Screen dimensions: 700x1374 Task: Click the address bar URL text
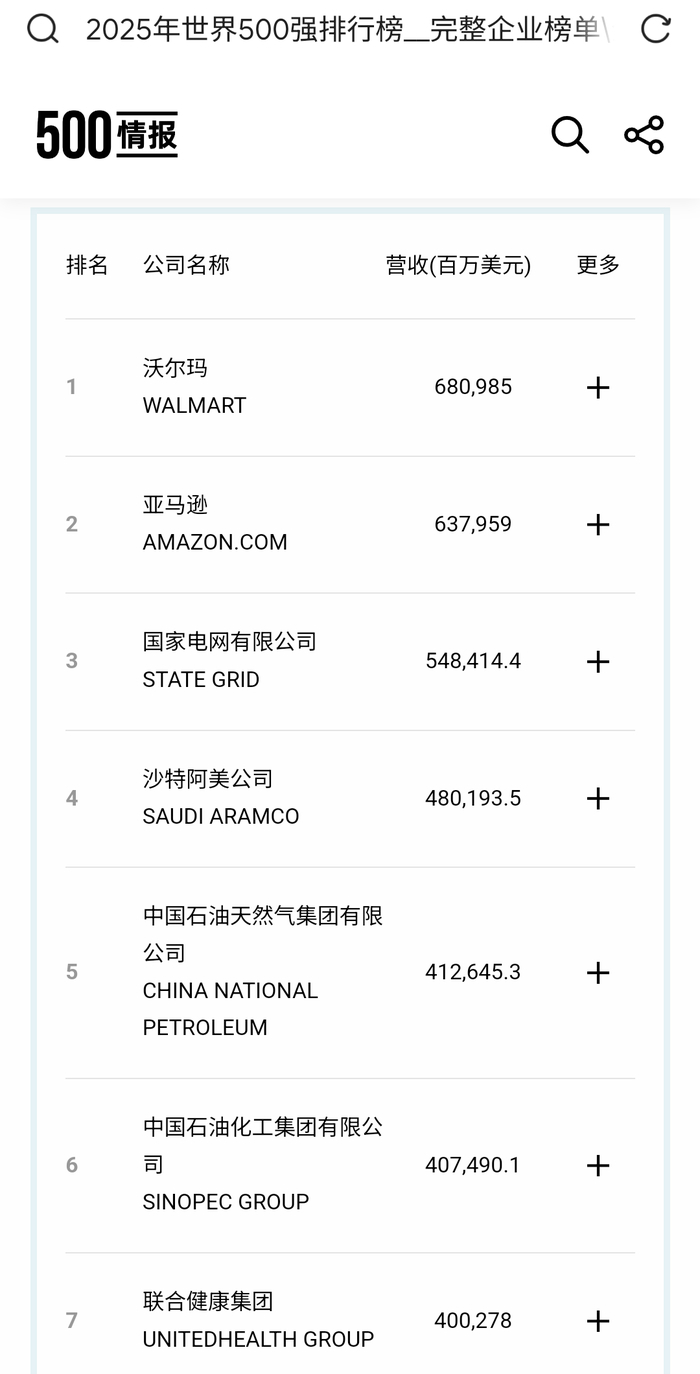click(x=345, y=29)
